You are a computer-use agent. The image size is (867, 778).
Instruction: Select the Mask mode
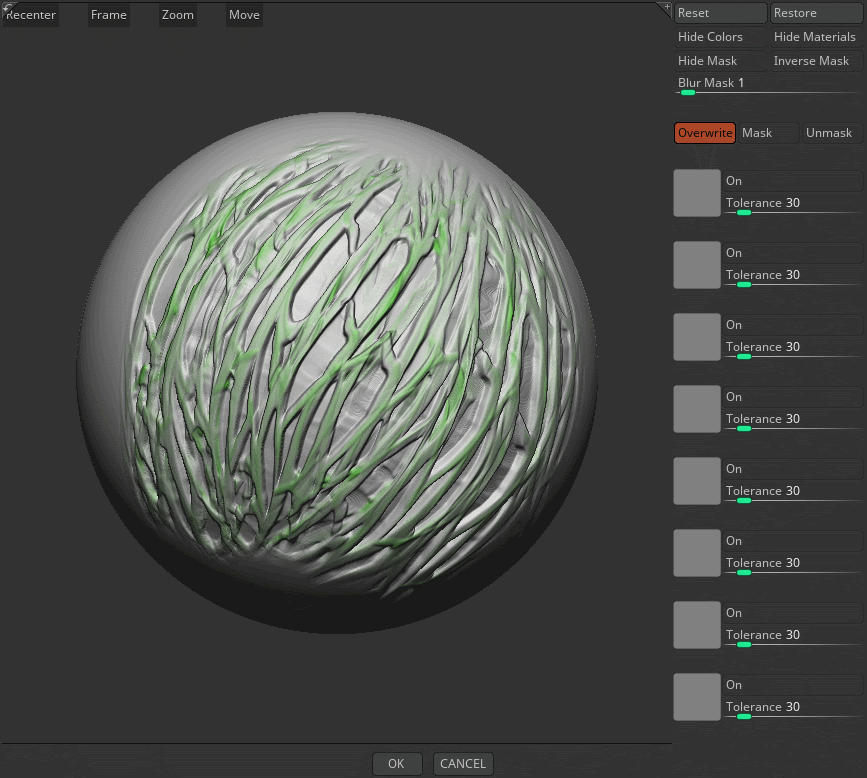tap(769, 133)
